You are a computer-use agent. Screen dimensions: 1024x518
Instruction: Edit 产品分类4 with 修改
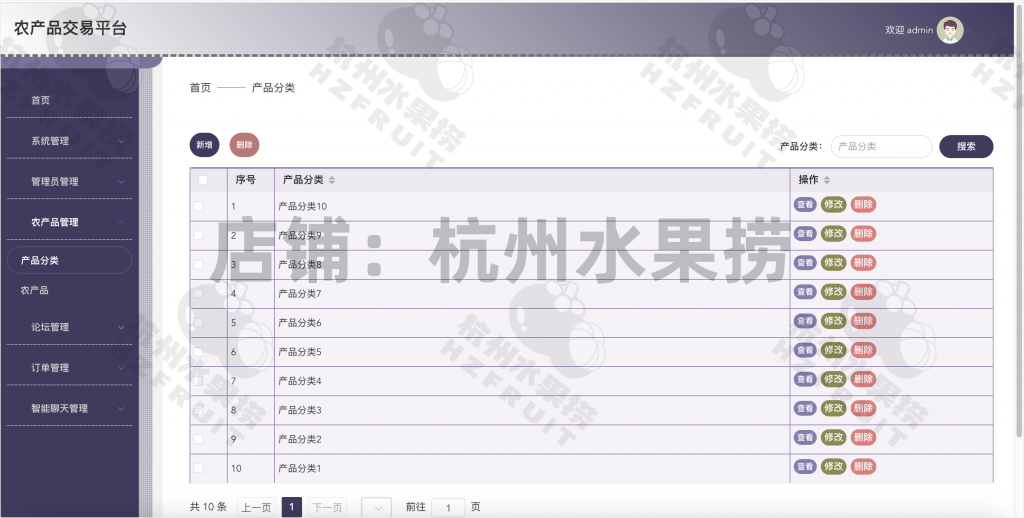point(833,379)
